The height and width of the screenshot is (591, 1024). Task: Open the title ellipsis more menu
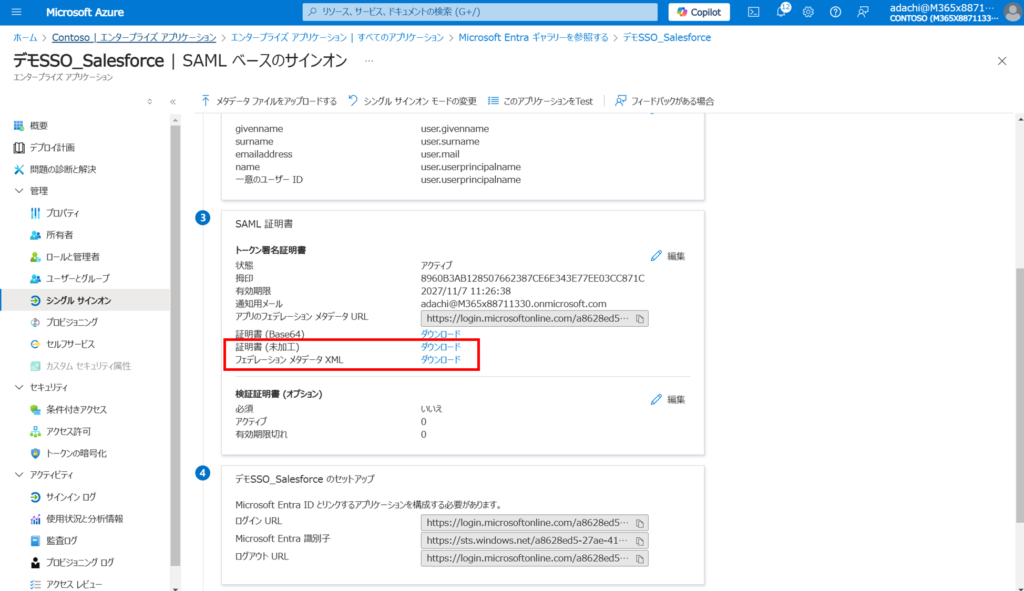point(369,61)
